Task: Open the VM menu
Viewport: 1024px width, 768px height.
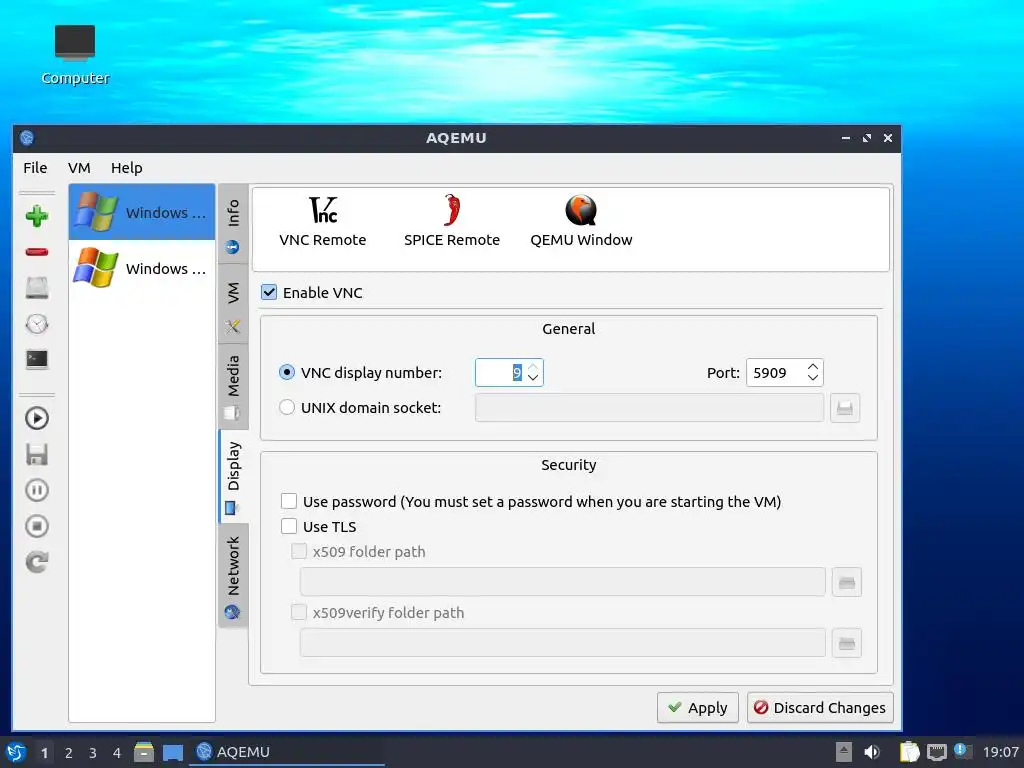Action: tap(79, 168)
